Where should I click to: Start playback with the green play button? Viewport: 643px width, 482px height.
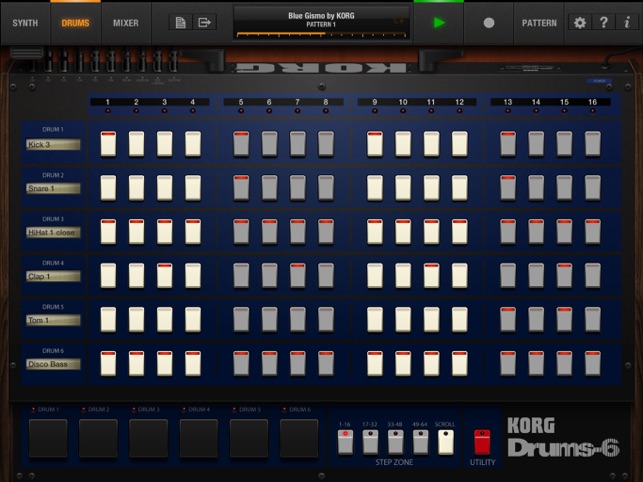(x=439, y=23)
